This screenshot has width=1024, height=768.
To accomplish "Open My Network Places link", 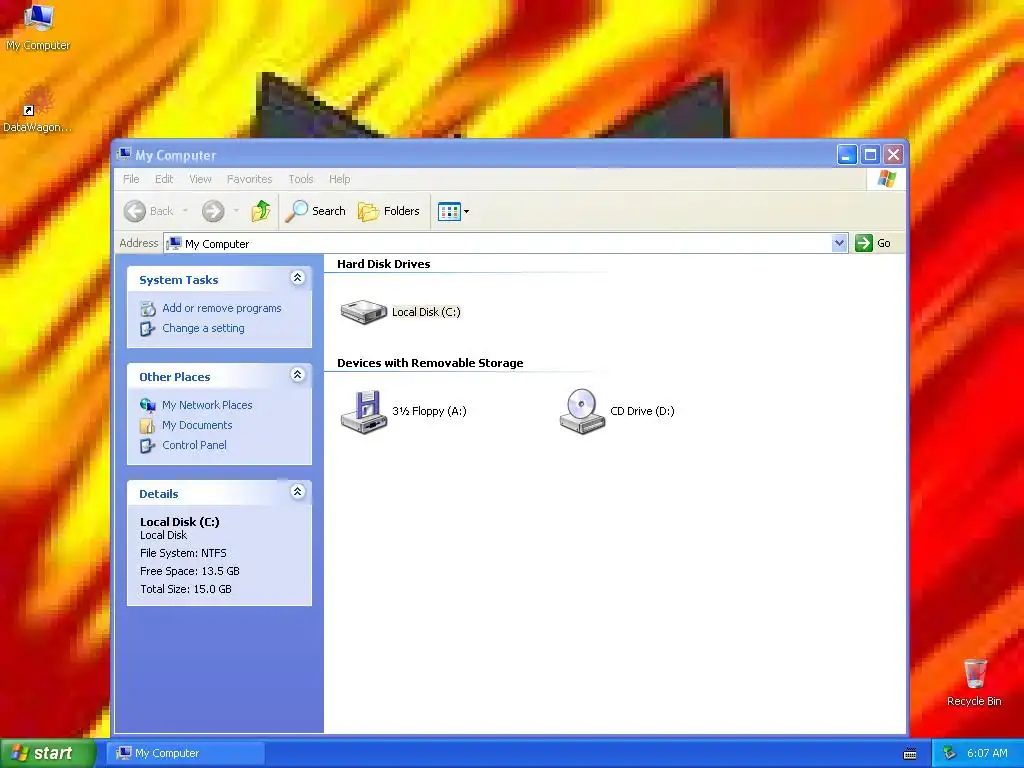I will [207, 405].
